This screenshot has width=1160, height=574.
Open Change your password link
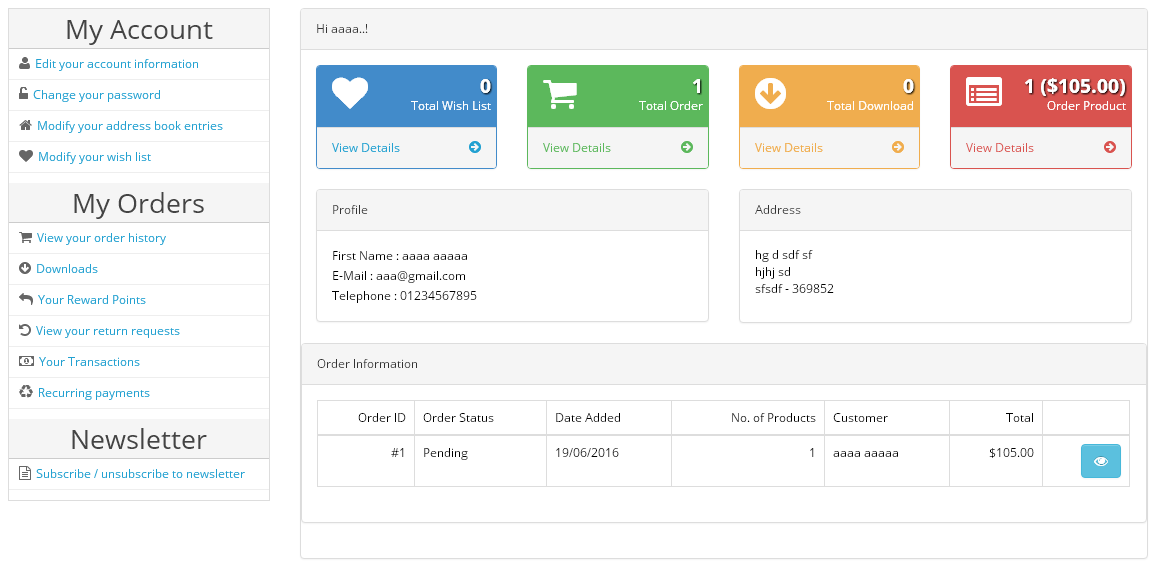click(x=97, y=95)
